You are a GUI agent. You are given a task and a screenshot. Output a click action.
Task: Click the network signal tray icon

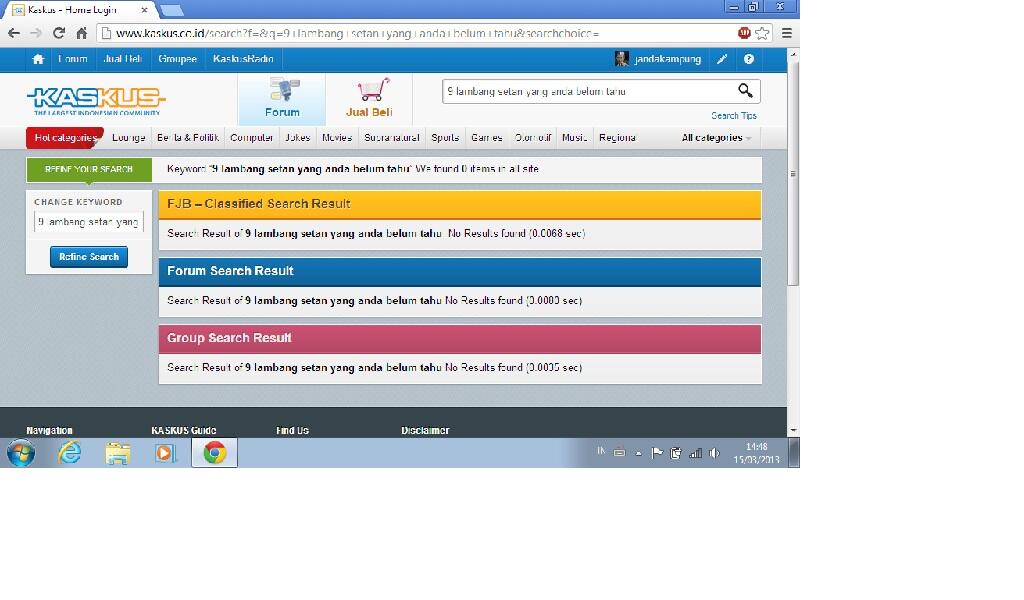[696, 453]
